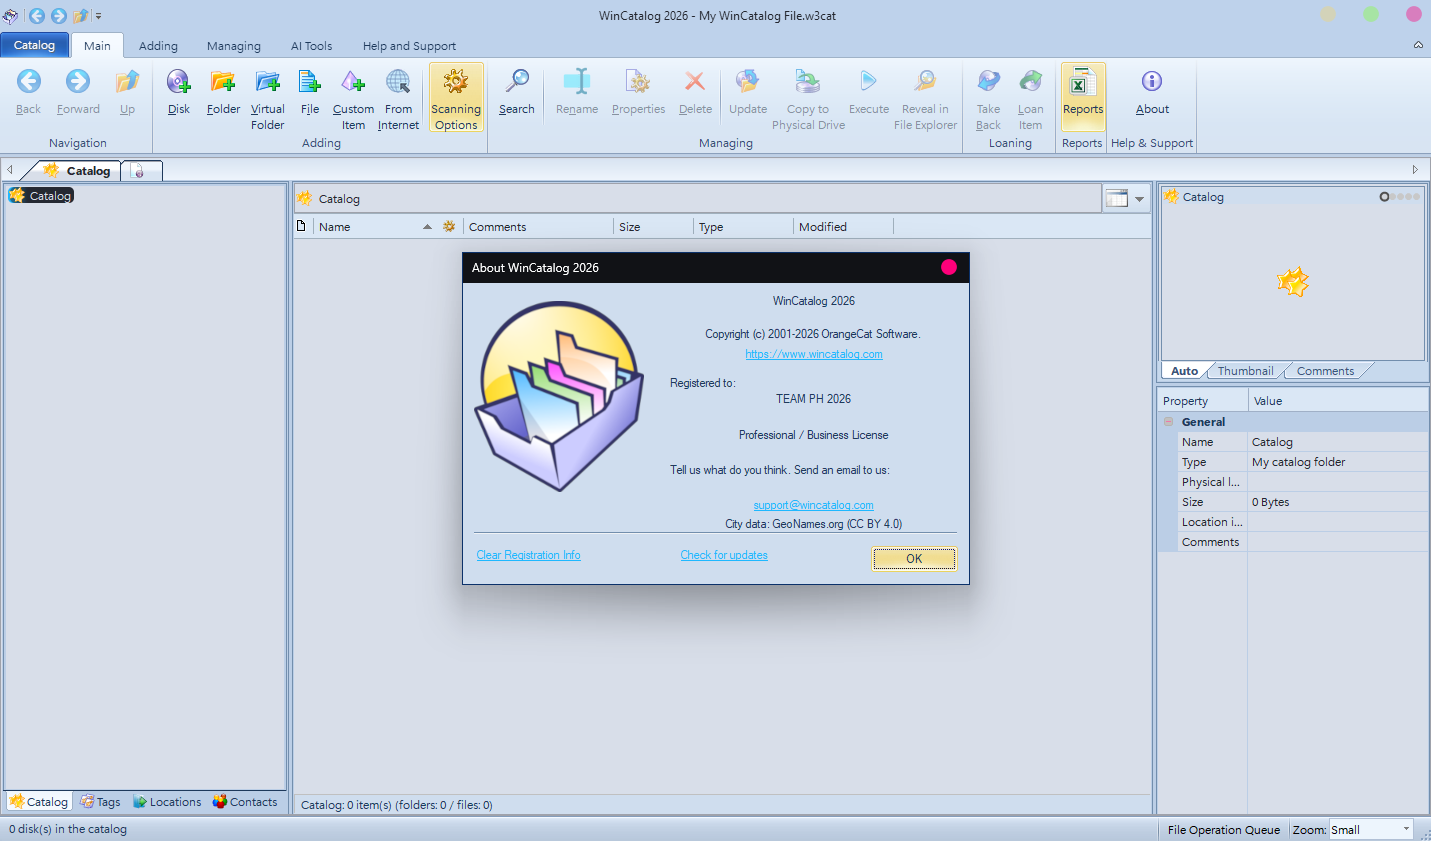Switch to the Main ribbon tab
Image resolution: width=1431 pixels, height=841 pixels.
97,46
